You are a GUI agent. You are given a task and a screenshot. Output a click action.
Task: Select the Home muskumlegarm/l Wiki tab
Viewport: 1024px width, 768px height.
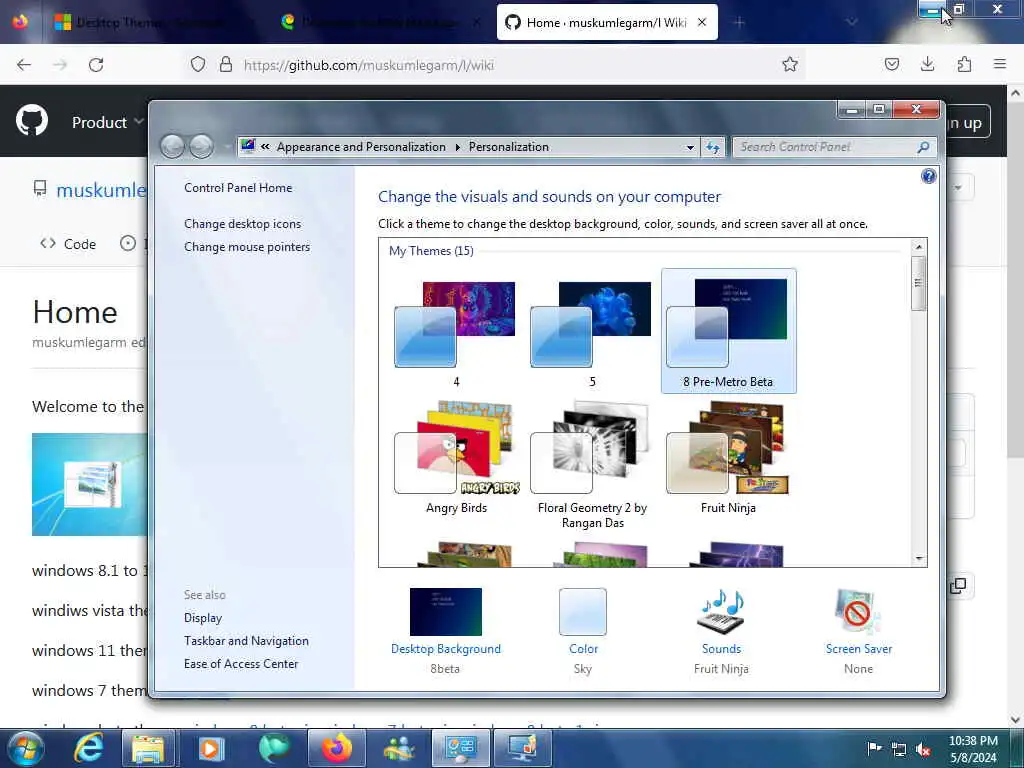(607, 22)
